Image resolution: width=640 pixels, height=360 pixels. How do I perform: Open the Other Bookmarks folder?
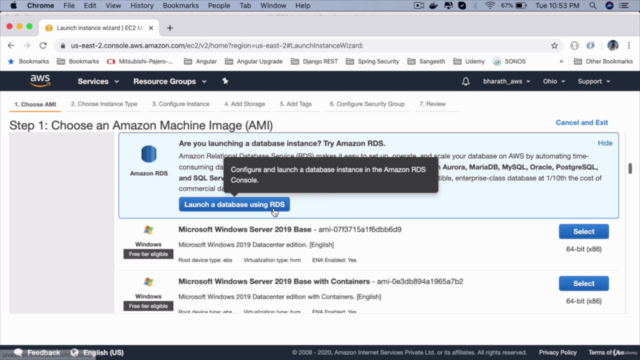click(603, 61)
